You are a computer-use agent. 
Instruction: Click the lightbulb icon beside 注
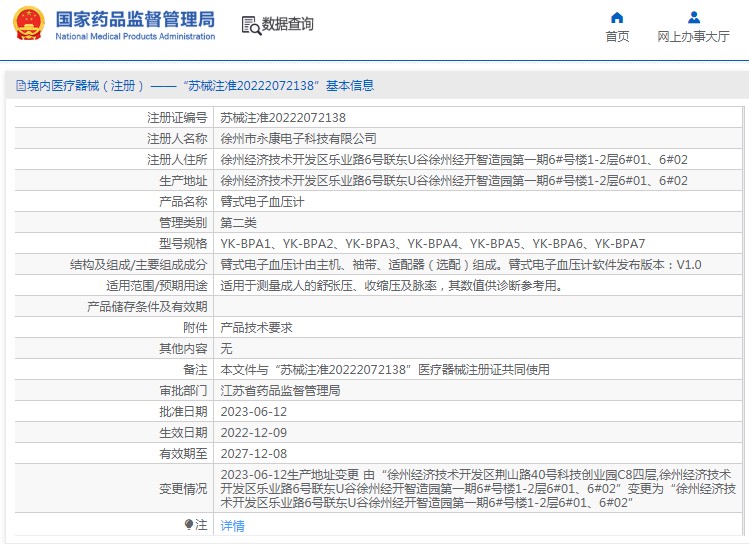coord(189,525)
